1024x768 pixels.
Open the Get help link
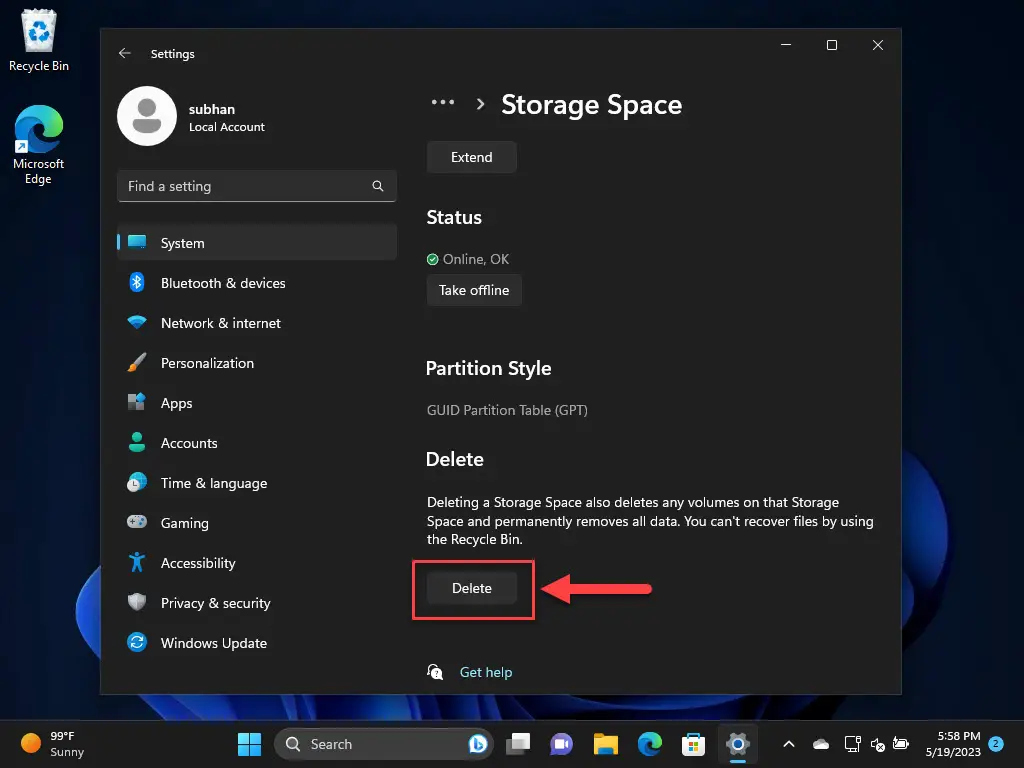click(486, 672)
